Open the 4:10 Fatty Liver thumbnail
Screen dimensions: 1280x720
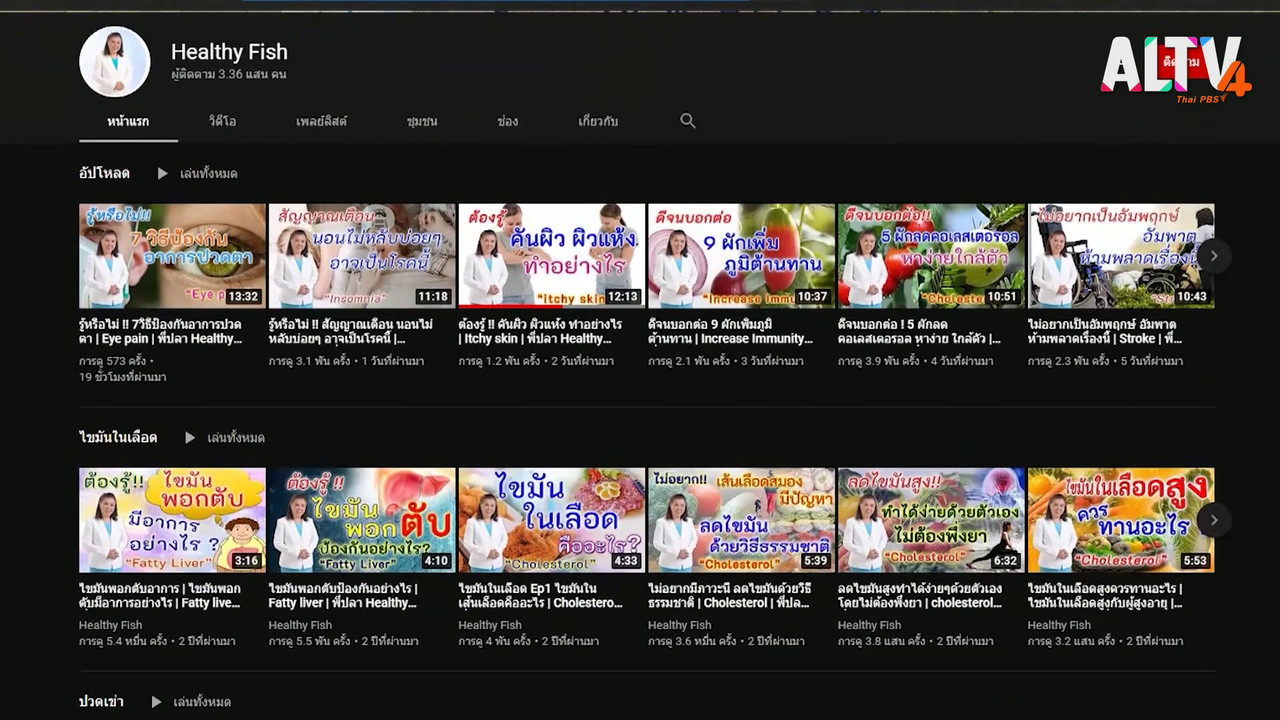362,520
